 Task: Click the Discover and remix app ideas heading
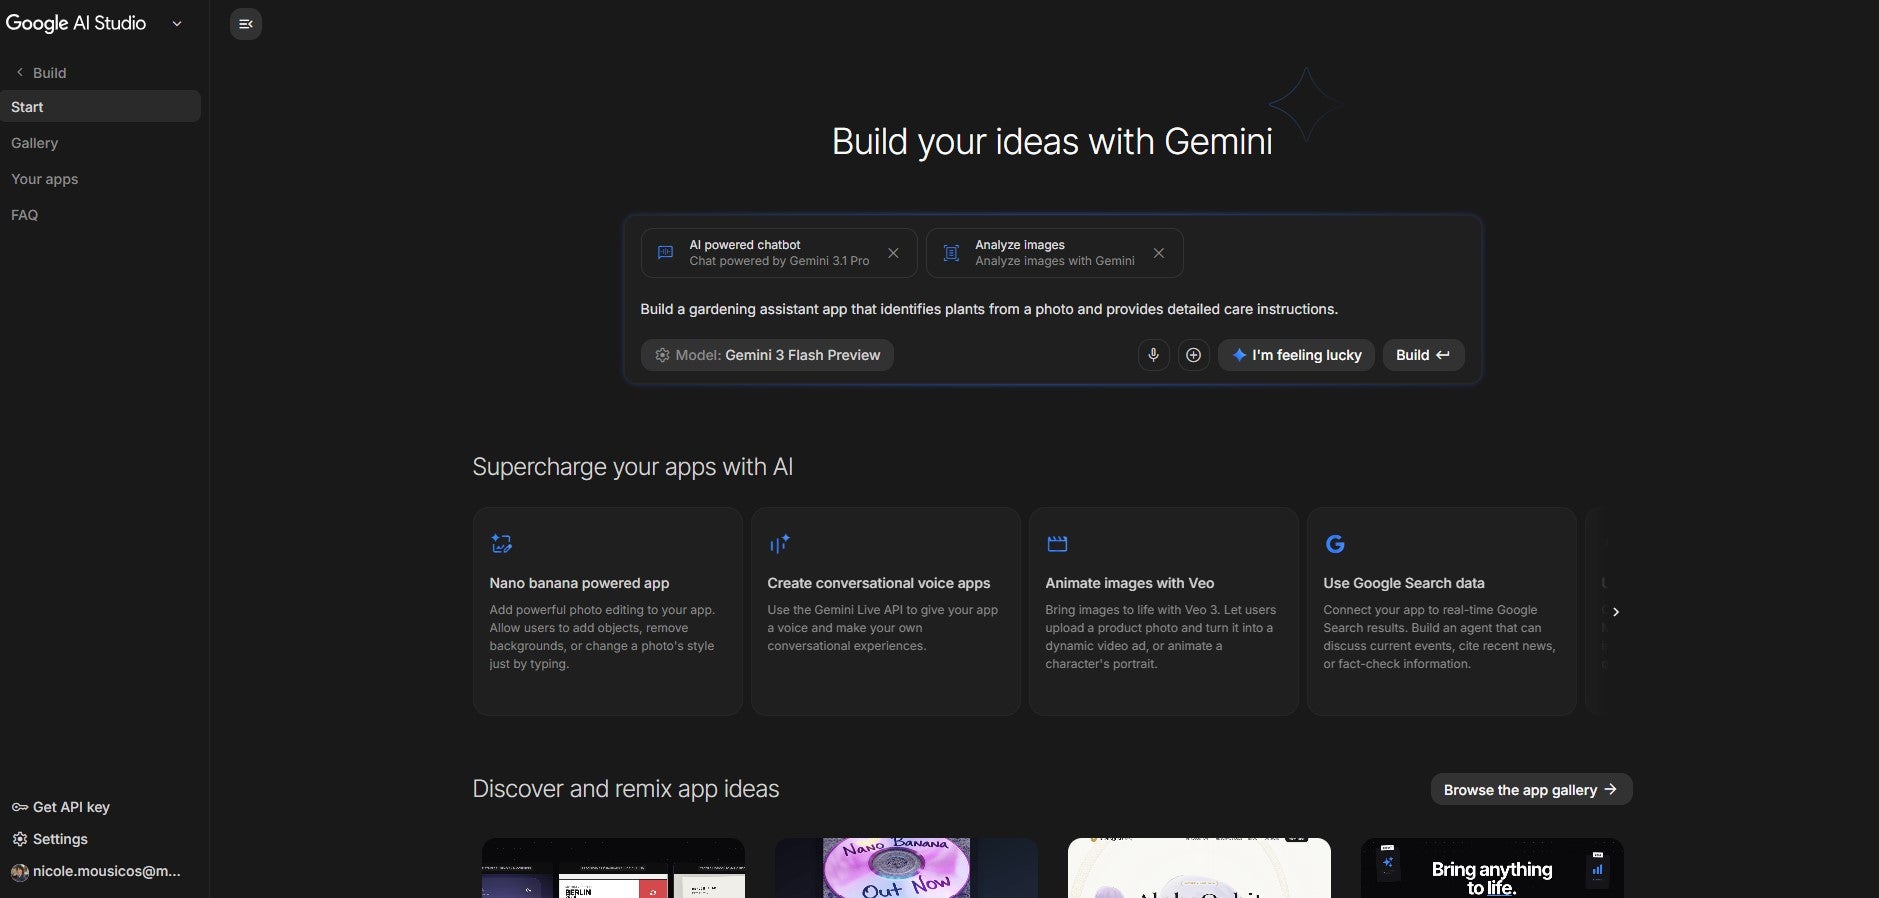pyautogui.click(x=626, y=789)
